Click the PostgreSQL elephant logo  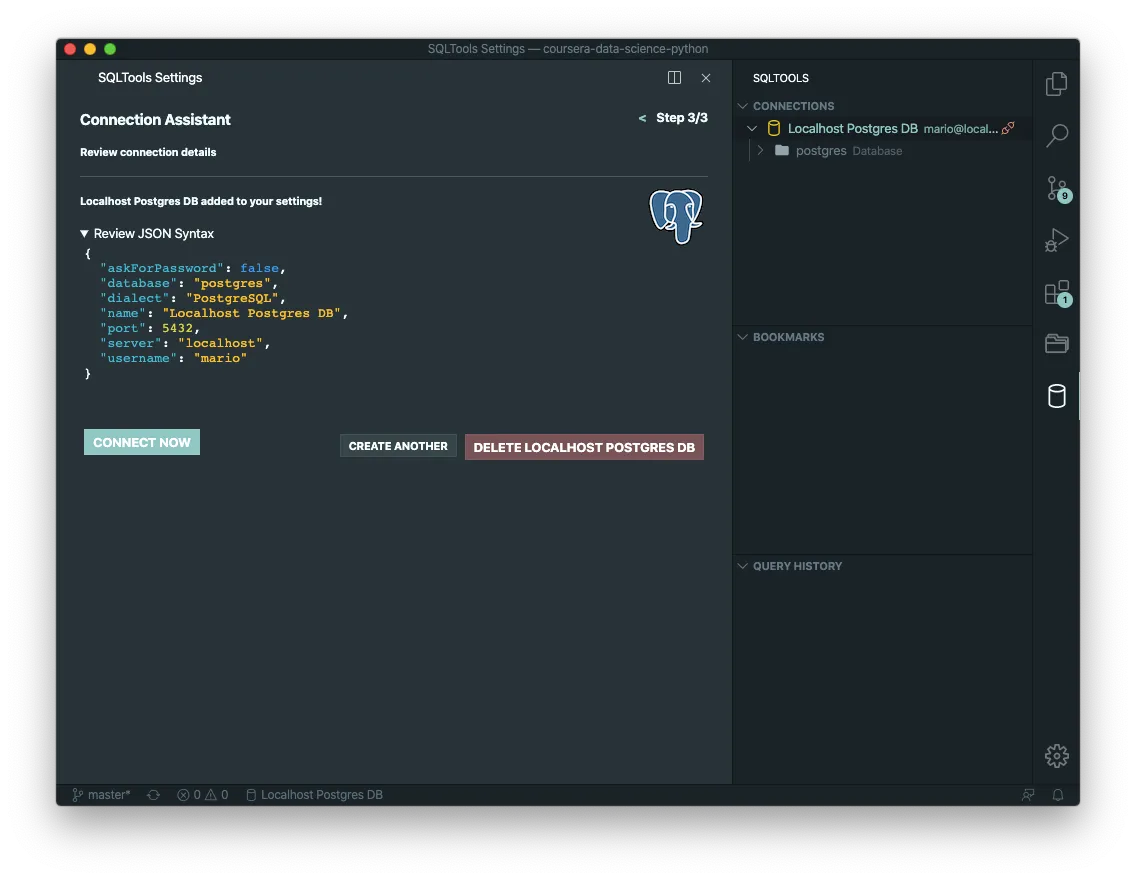pyautogui.click(x=676, y=217)
